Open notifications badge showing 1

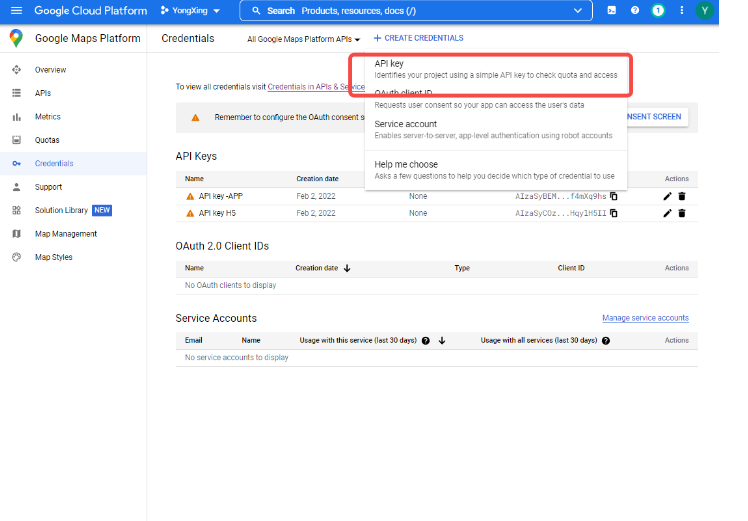tap(658, 10)
